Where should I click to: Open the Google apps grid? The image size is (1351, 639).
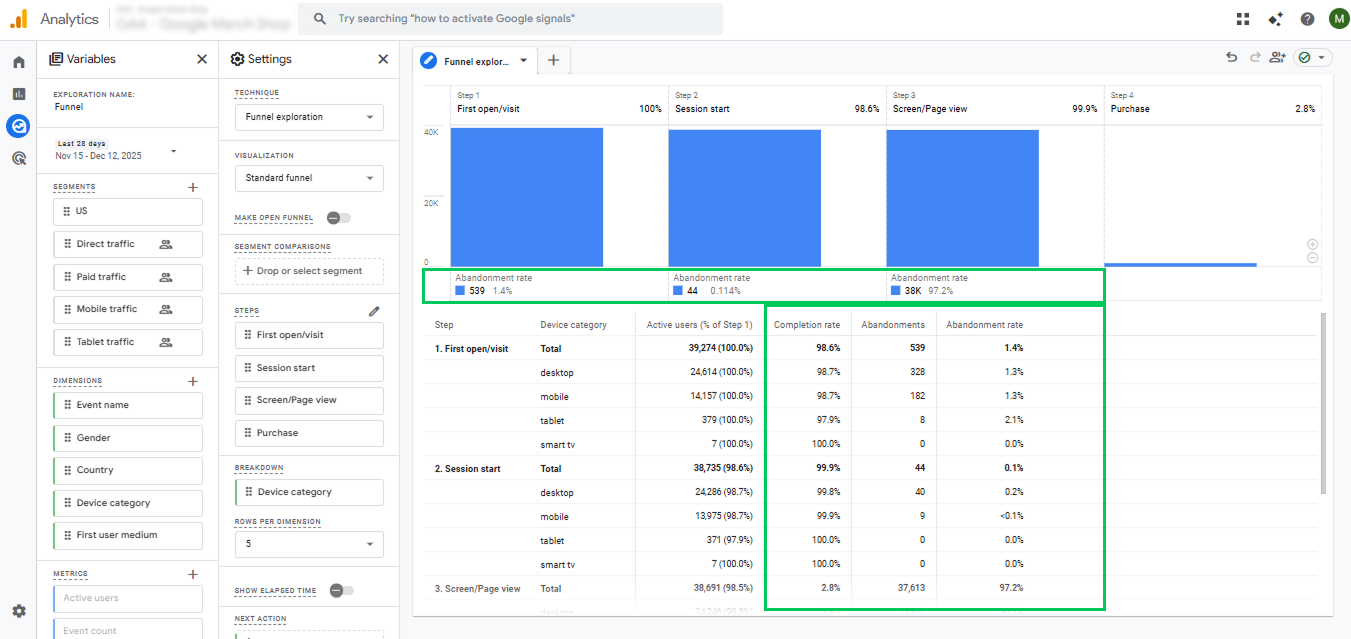pyautogui.click(x=1243, y=19)
